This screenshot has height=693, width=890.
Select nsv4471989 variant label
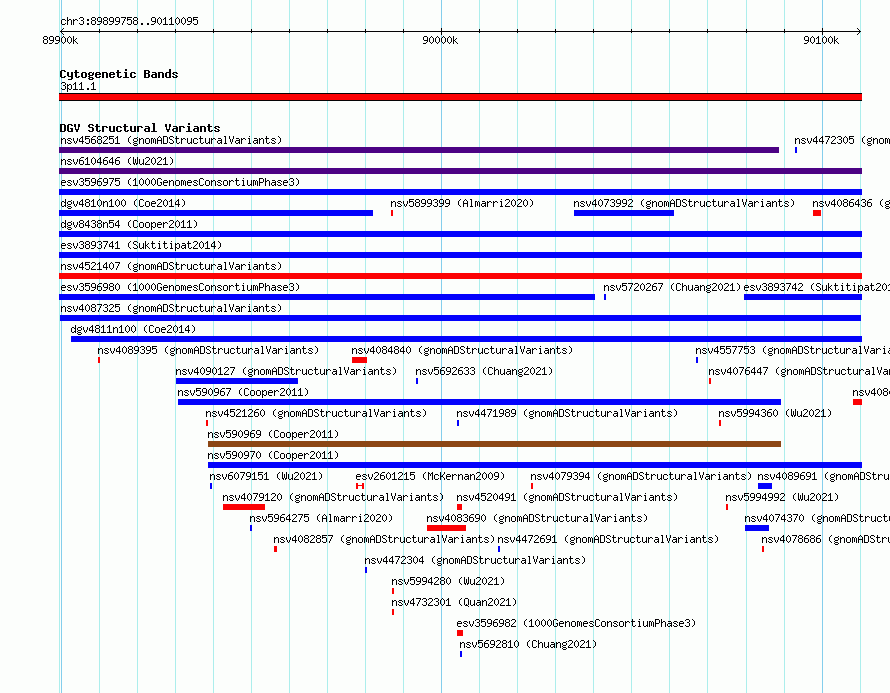[x=567, y=413]
